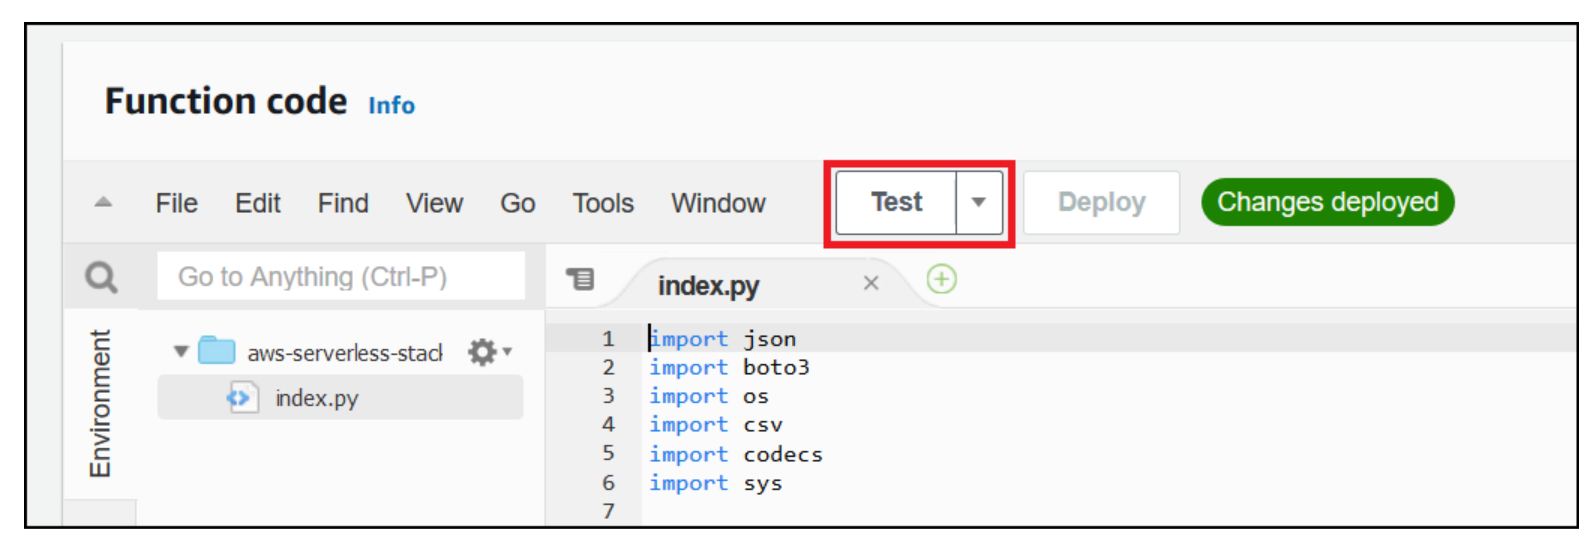The width and height of the screenshot is (1596, 540).
Task: Collapse the aws-serverless folder tree
Action: pyautogui.click(x=181, y=352)
